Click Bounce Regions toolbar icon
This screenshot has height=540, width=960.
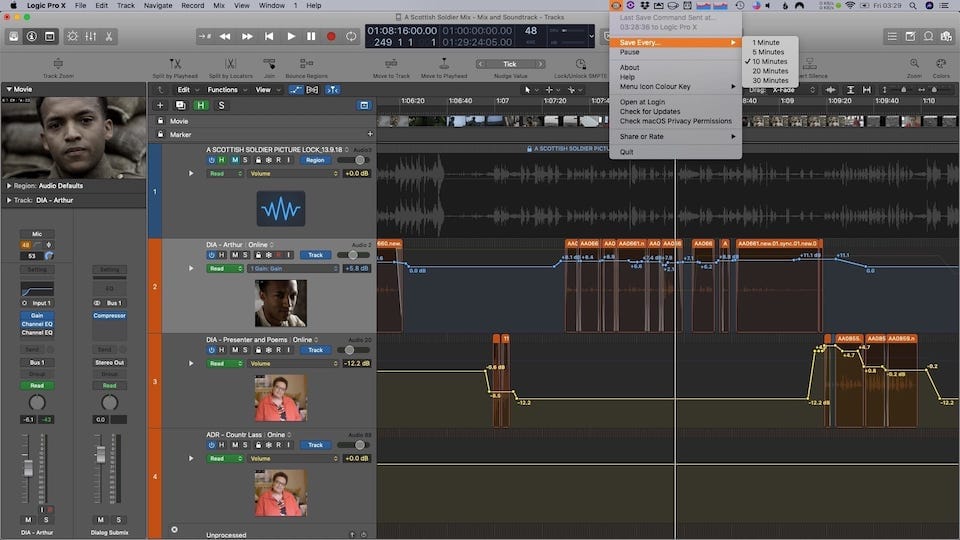(x=307, y=63)
